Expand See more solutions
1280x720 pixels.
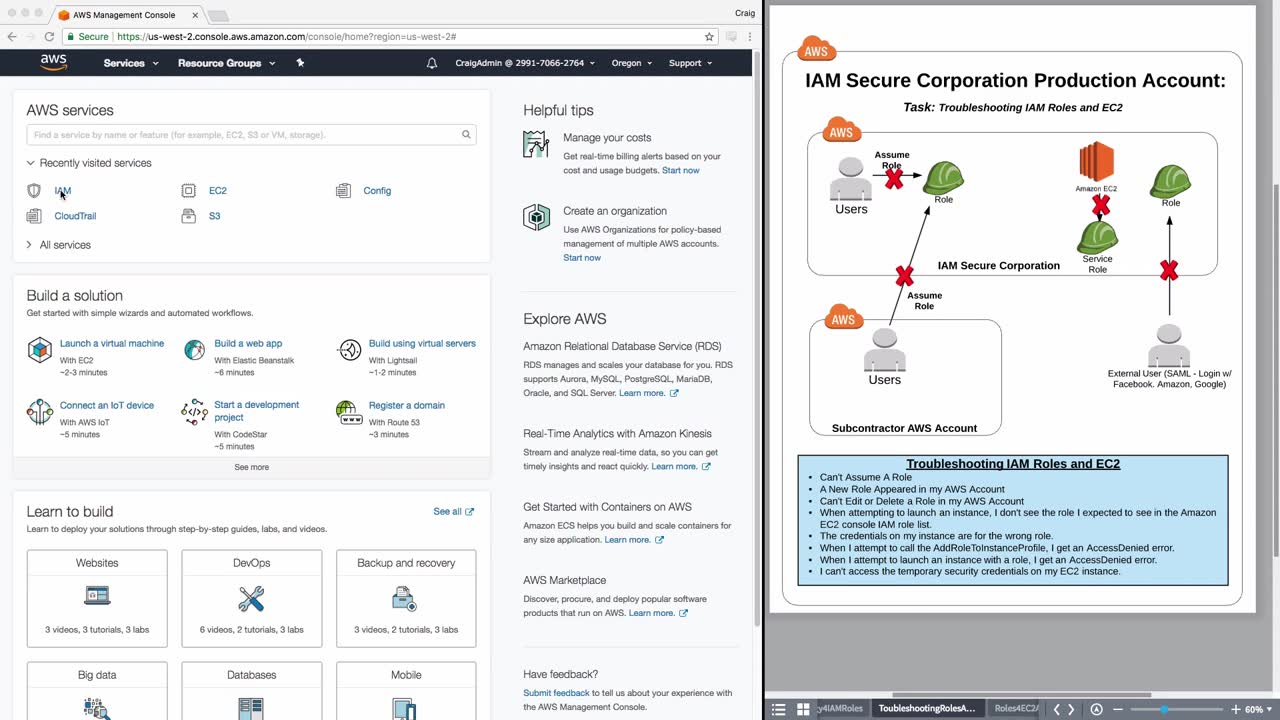252,467
